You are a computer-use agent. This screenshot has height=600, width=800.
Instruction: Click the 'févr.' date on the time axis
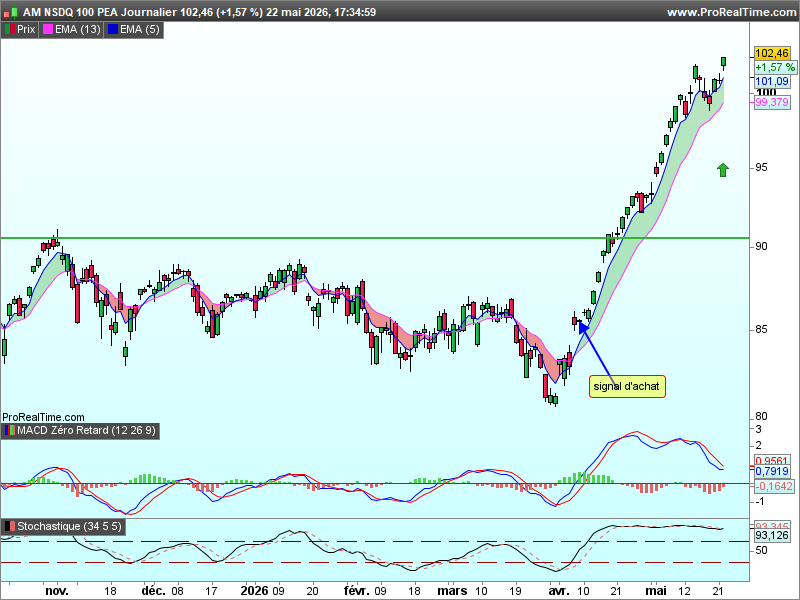[x=357, y=591]
